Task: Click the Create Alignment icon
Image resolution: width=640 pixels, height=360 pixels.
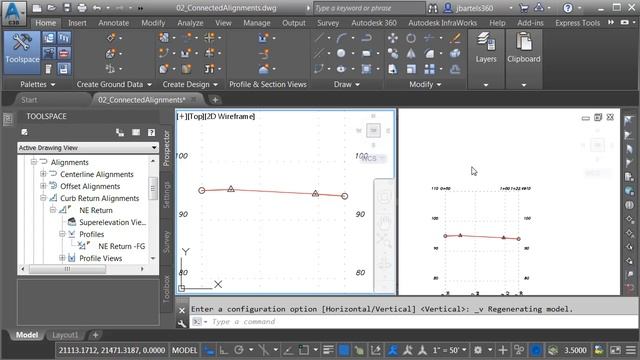Action: [164, 53]
